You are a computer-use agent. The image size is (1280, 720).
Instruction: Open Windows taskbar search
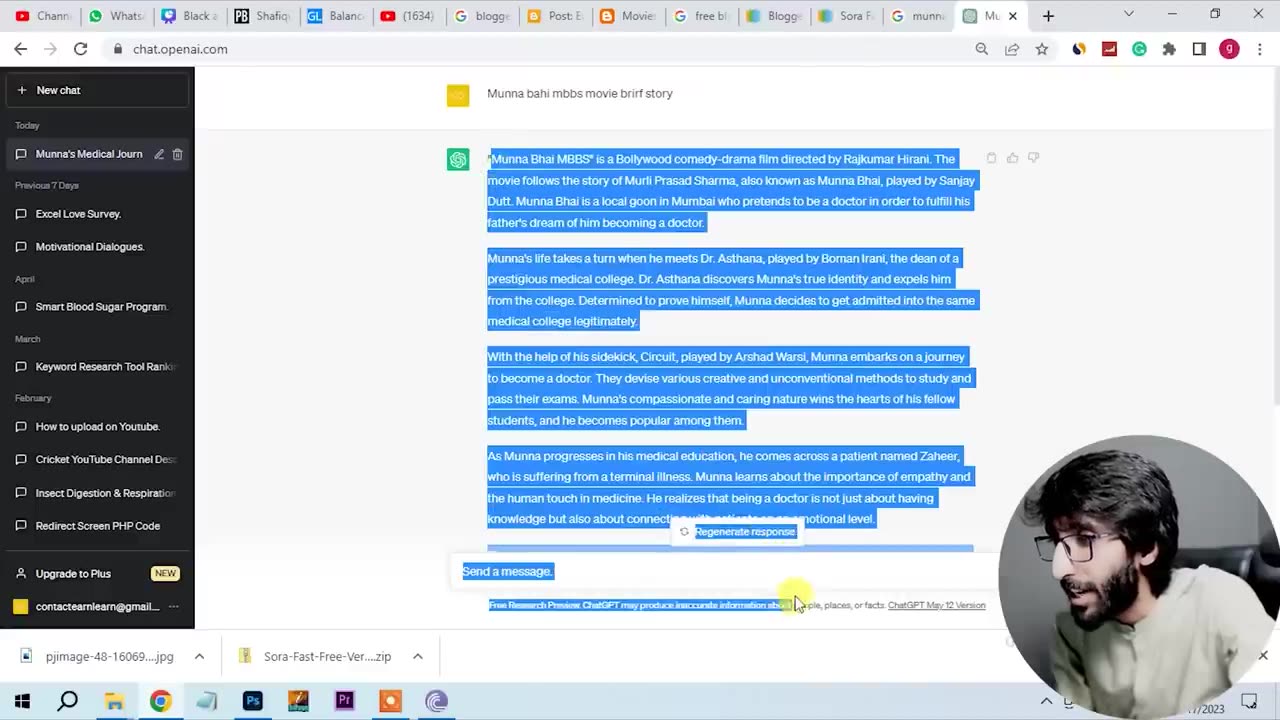point(67,701)
